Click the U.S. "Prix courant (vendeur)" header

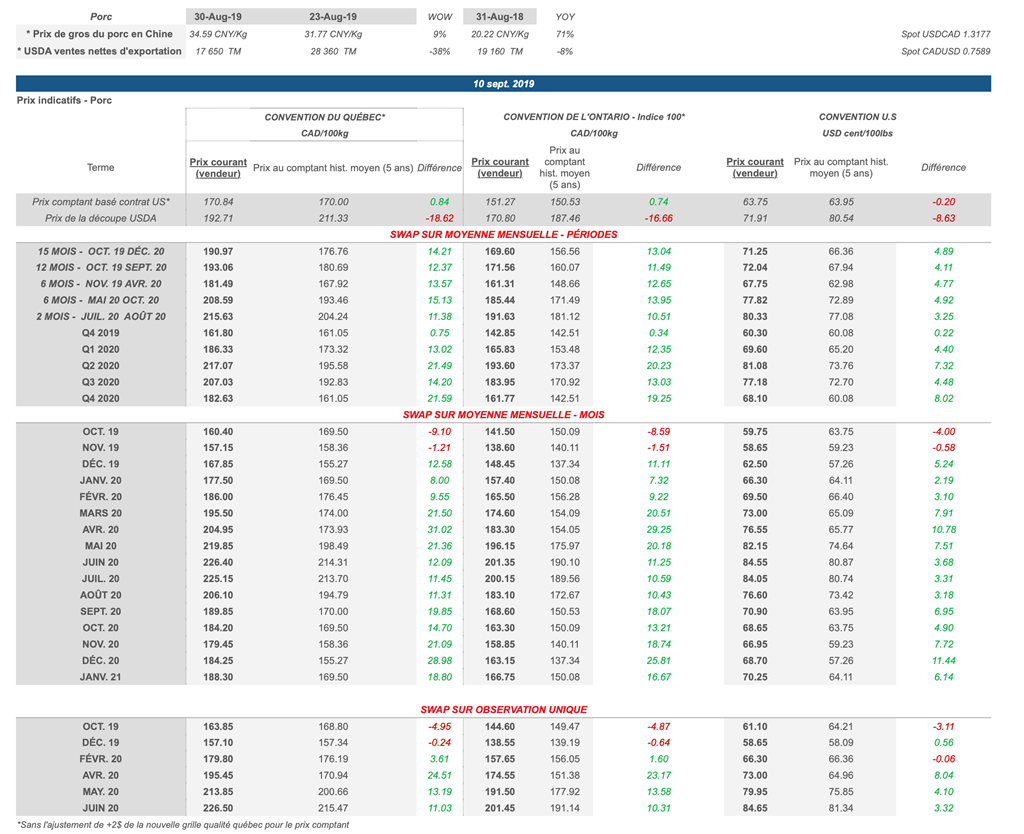click(x=755, y=167)
